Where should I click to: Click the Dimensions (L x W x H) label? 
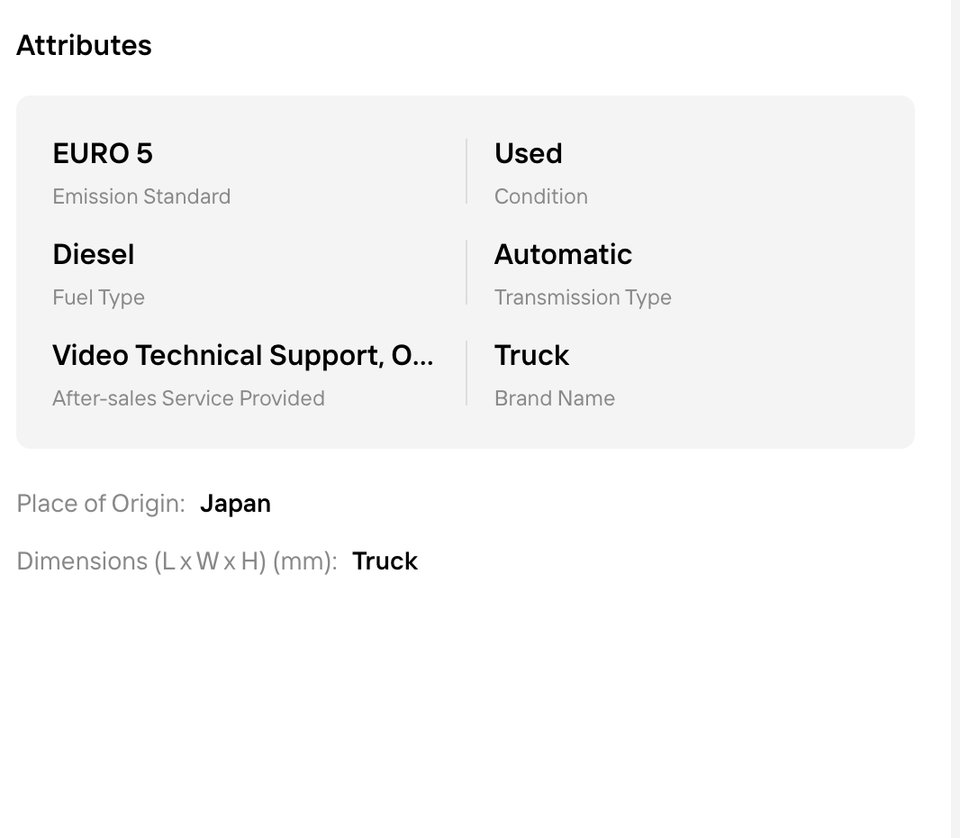click(176, 561)
